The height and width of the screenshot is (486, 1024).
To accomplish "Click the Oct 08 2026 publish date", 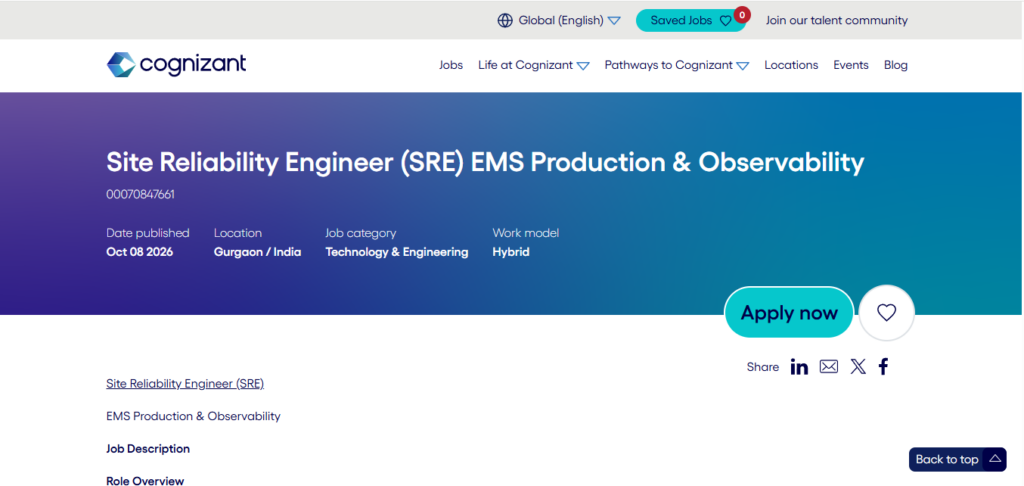I will coord(140,251).
